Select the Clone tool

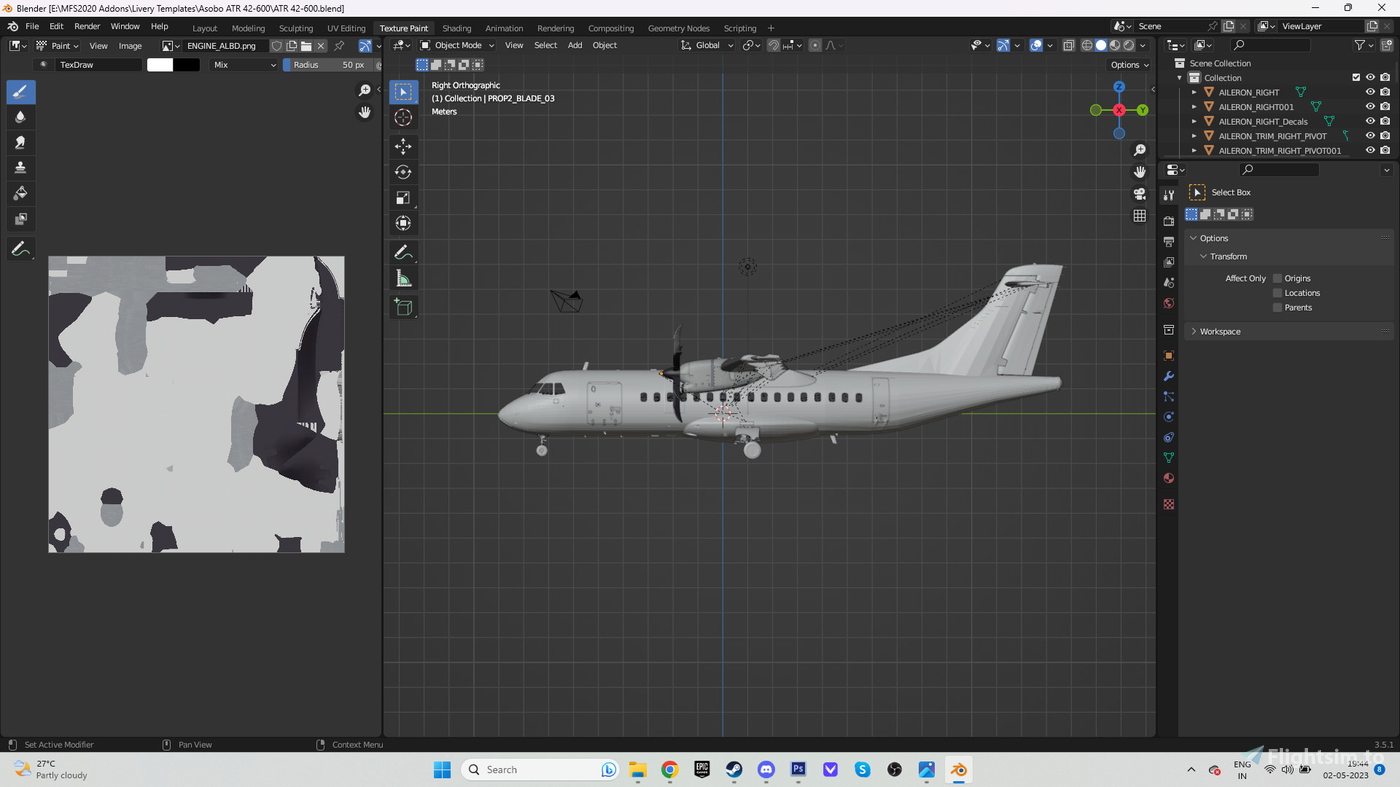click(x=20, y=167)
